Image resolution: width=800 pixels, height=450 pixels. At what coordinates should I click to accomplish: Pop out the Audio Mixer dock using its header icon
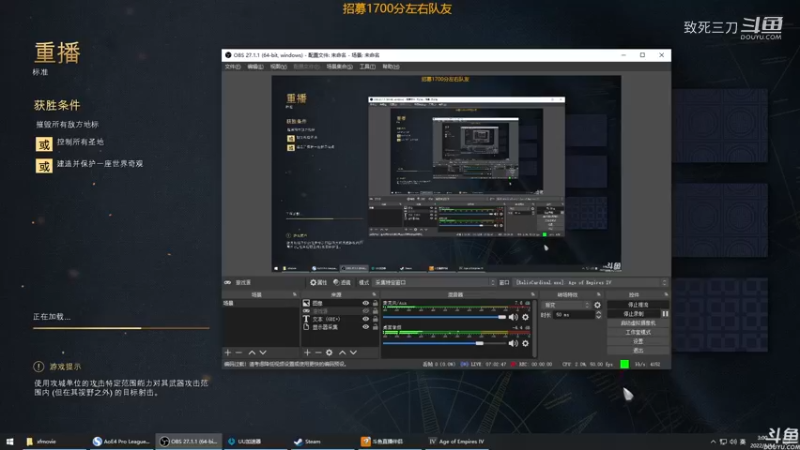click(533, 294)
